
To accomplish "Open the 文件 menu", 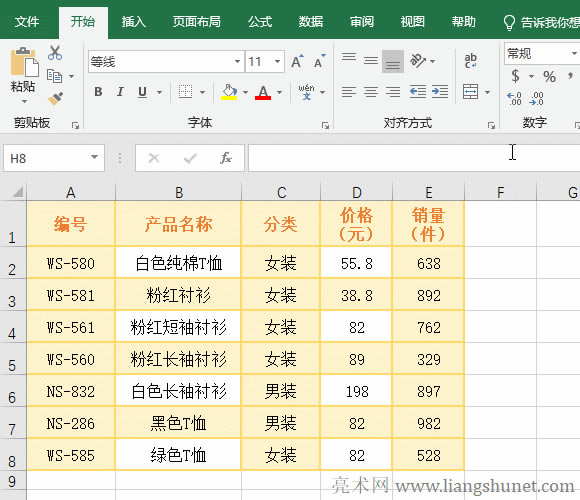I will tap(27, 22).
